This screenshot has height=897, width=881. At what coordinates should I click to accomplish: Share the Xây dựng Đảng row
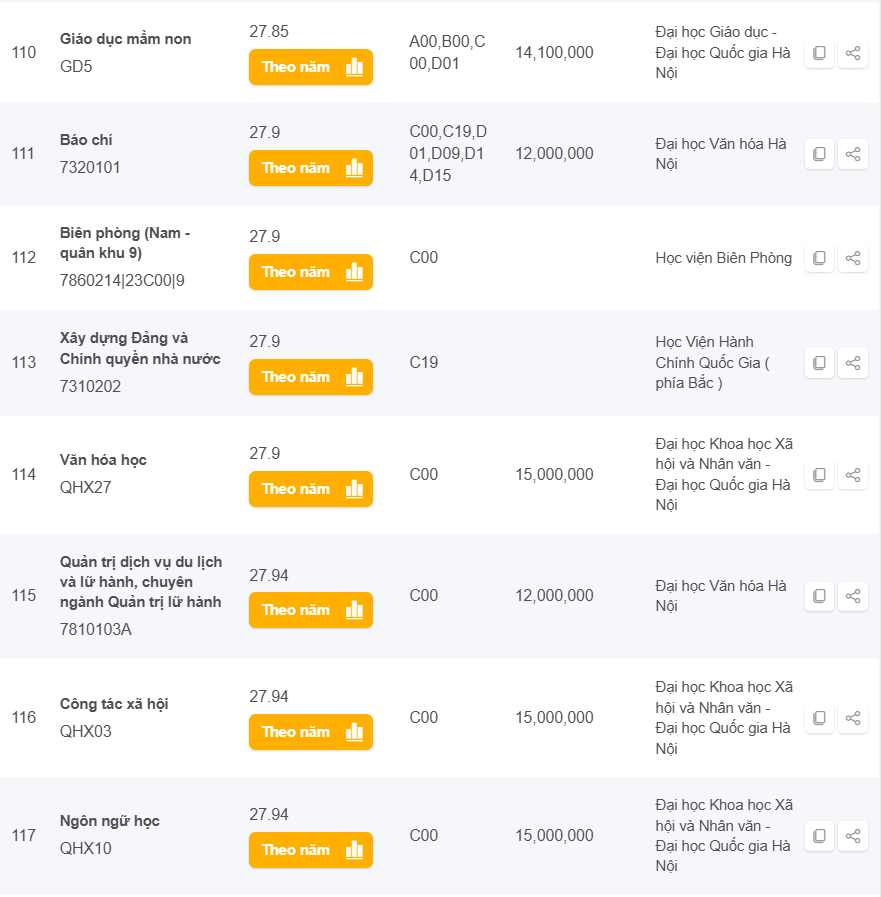(x=853, y=363)
